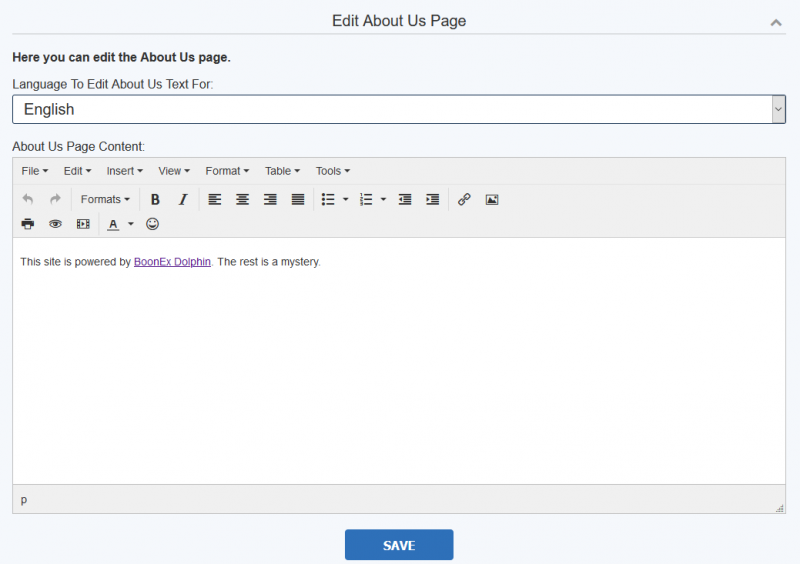
Task: Toggle bold text formatting
Action: tap(155, 200)
